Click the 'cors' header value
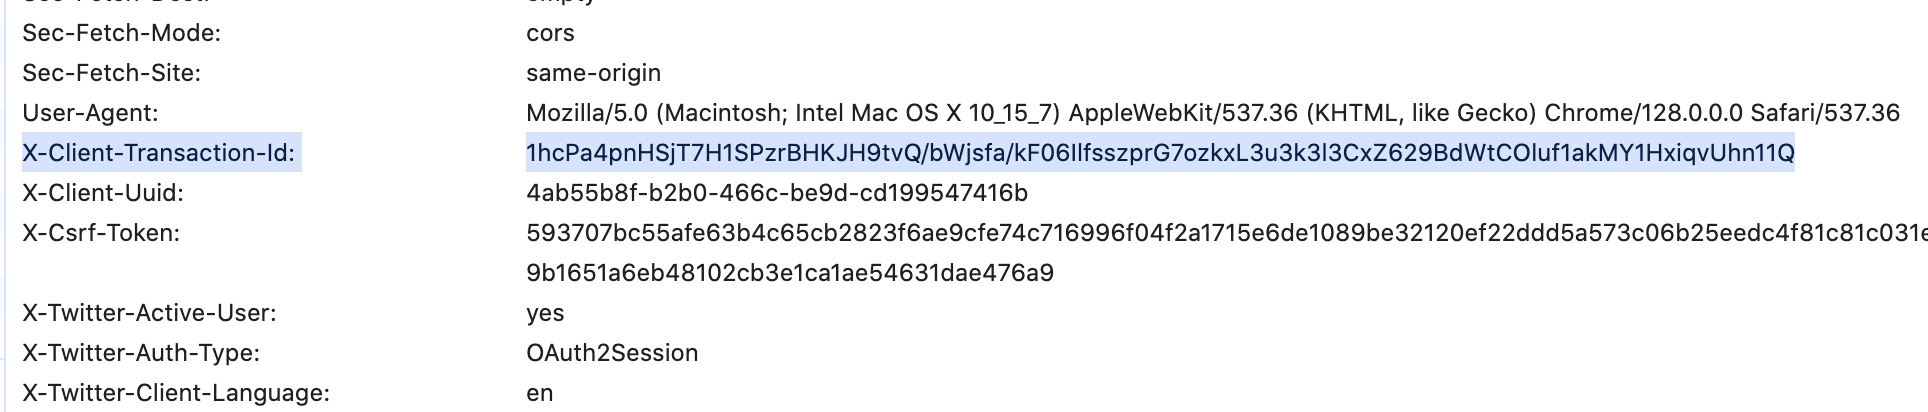This screenshot has width=1928, height=412. (x=550, y=33)
